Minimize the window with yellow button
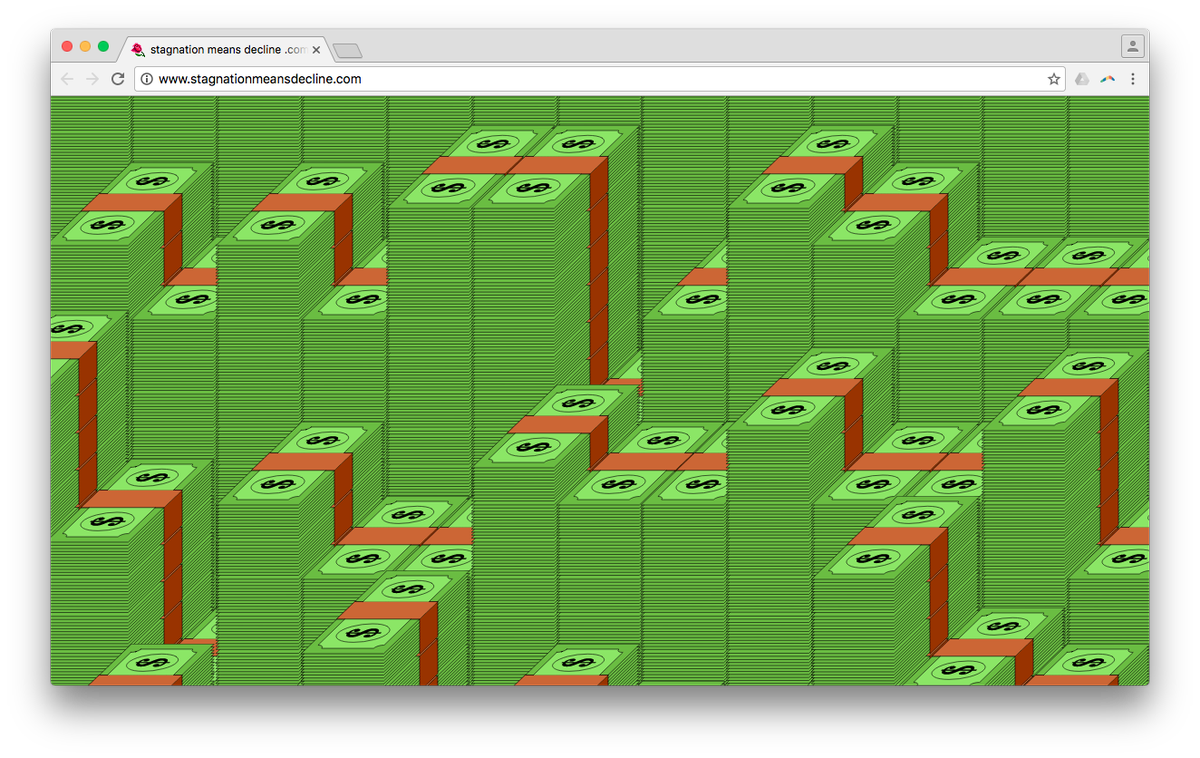The height and width of the screenshot is (758, 1200). click(x=85, y=47)
